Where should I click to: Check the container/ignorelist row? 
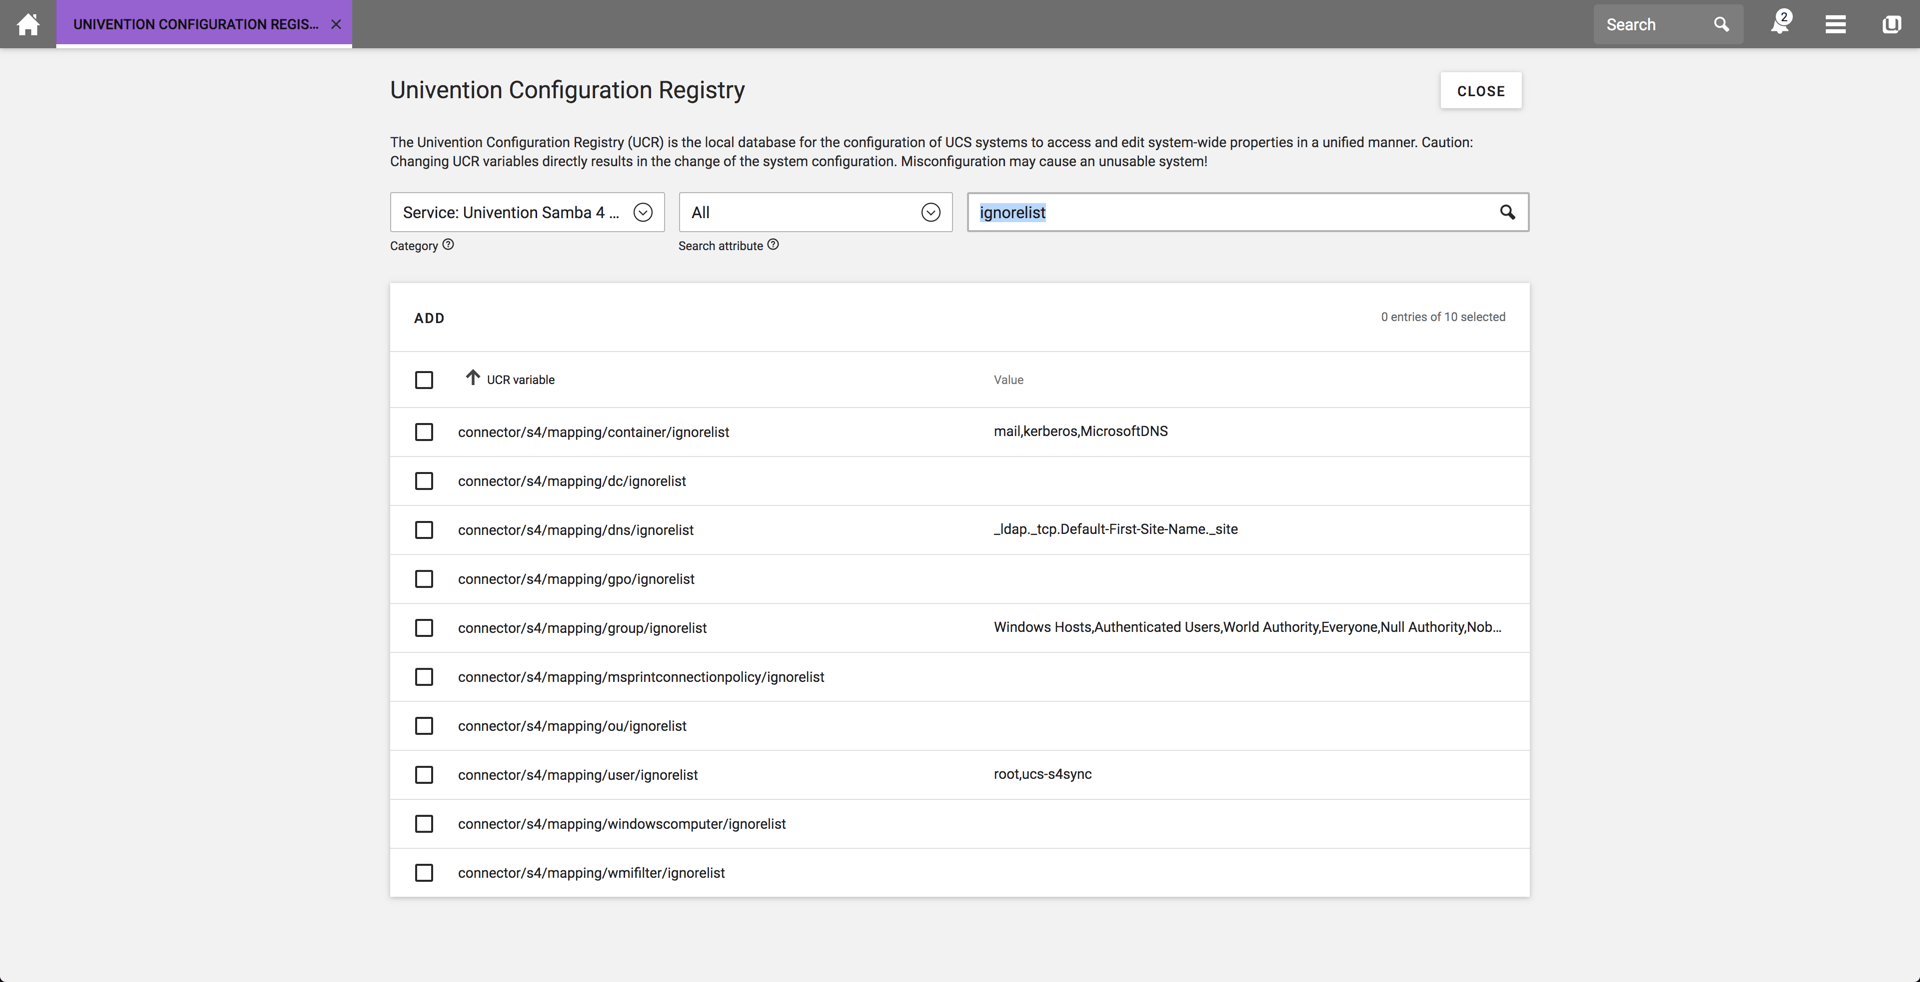(424, 432)
